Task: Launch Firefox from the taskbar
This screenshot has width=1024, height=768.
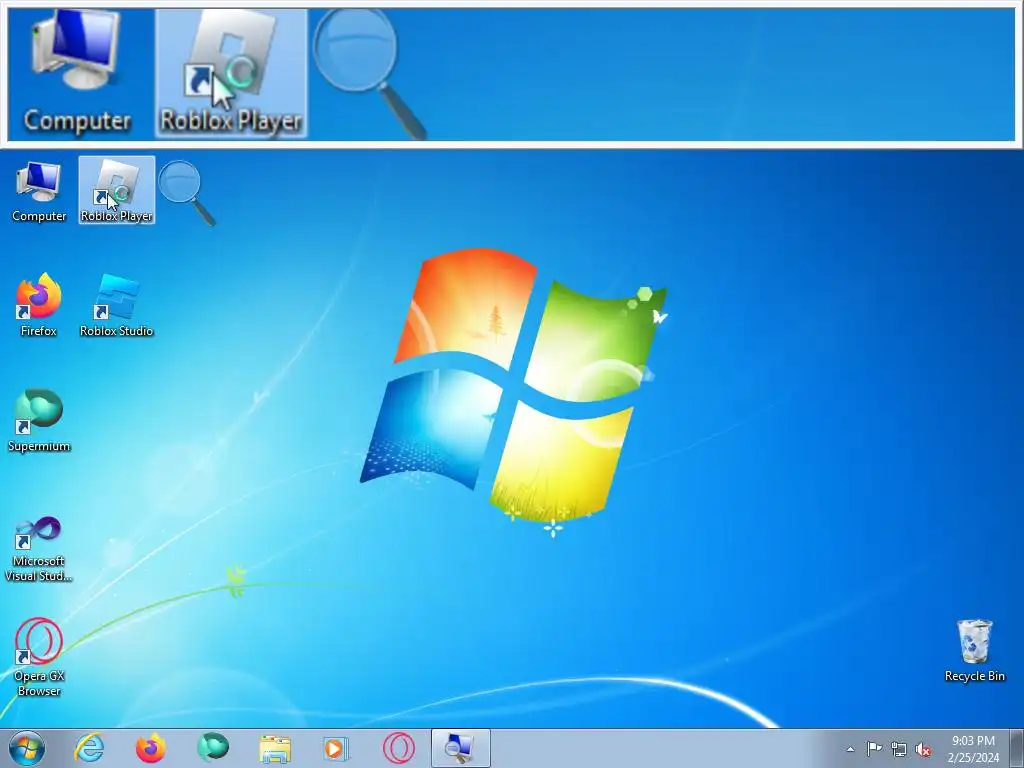Action: pyautogui.click(x=150, y=748)
